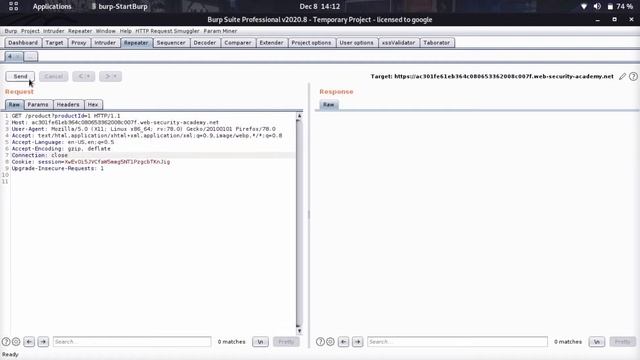The image size is (640, 360).
Task: Click response Pretty button
Action: click(622, 342)
